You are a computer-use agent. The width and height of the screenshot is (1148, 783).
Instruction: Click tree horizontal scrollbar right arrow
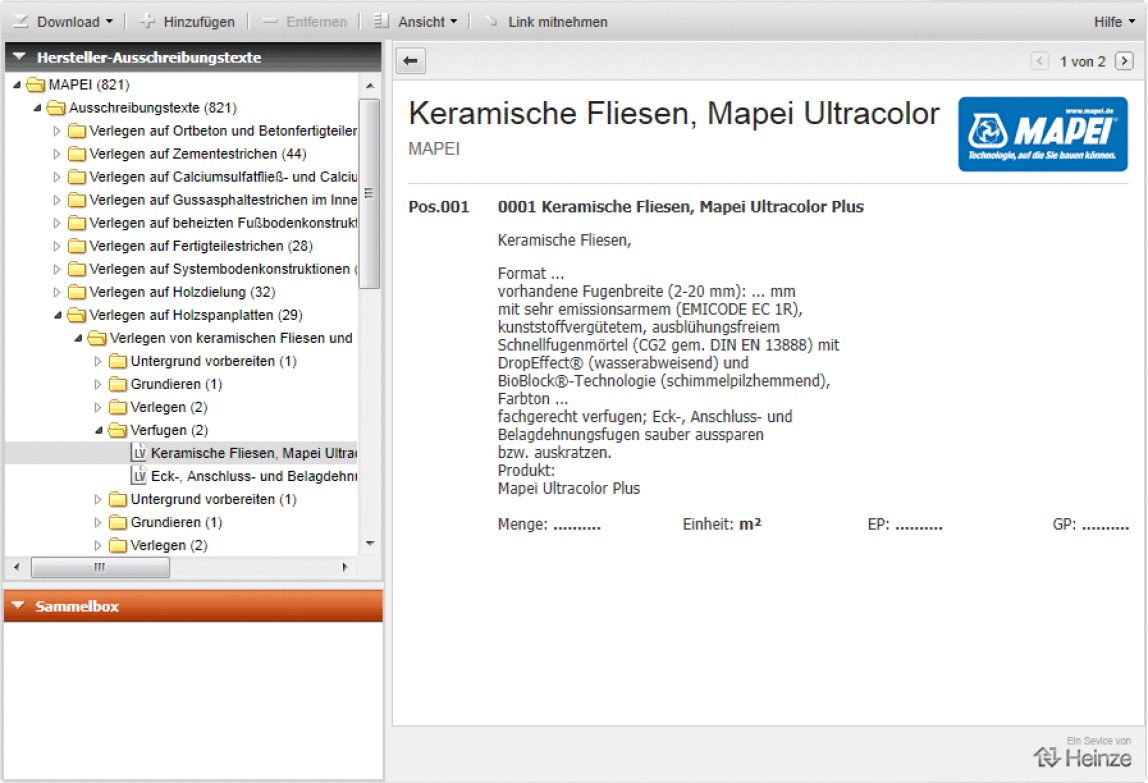[x=345, y=567]
